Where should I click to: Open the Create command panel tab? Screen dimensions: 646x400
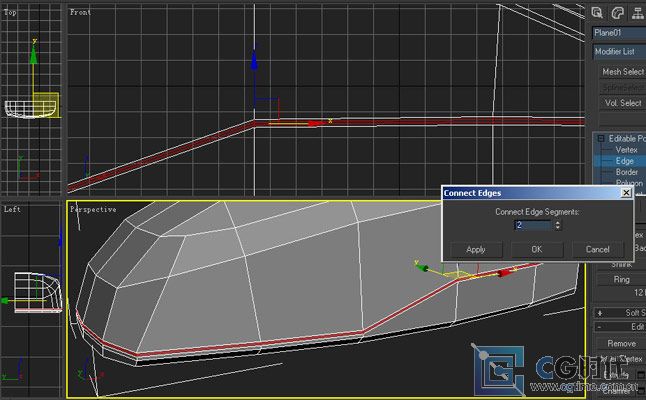597,13
